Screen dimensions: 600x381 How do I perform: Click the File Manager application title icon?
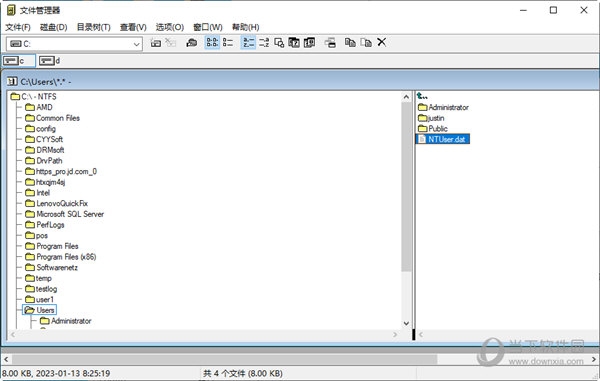click(11, 10)
